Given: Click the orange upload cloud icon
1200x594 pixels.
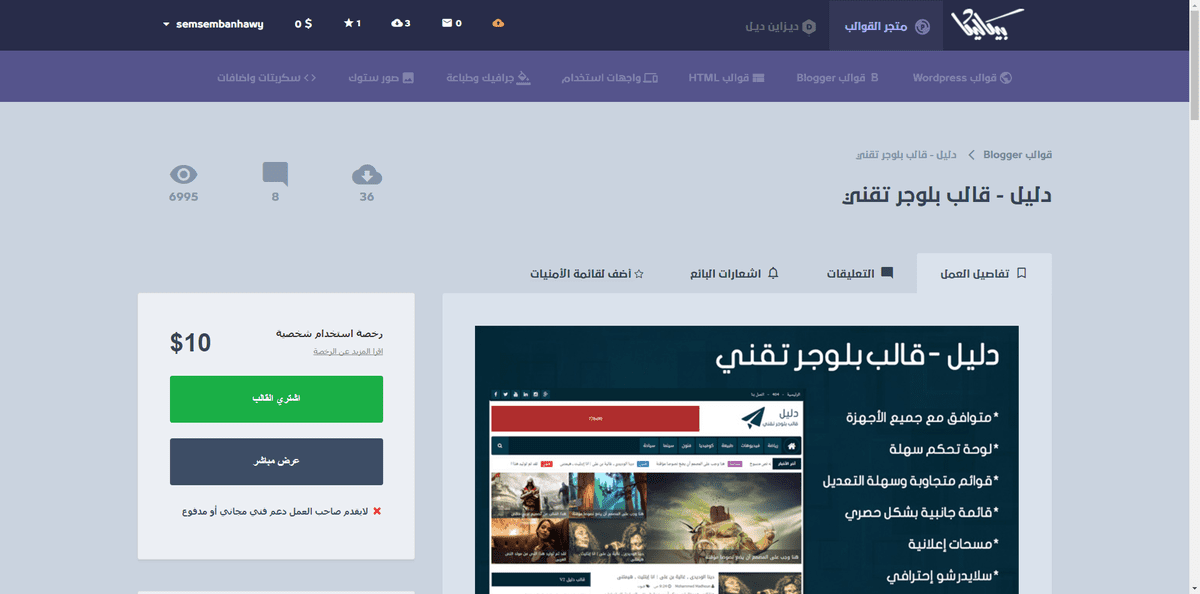Looking at the screenshot, I should (498, 23).
